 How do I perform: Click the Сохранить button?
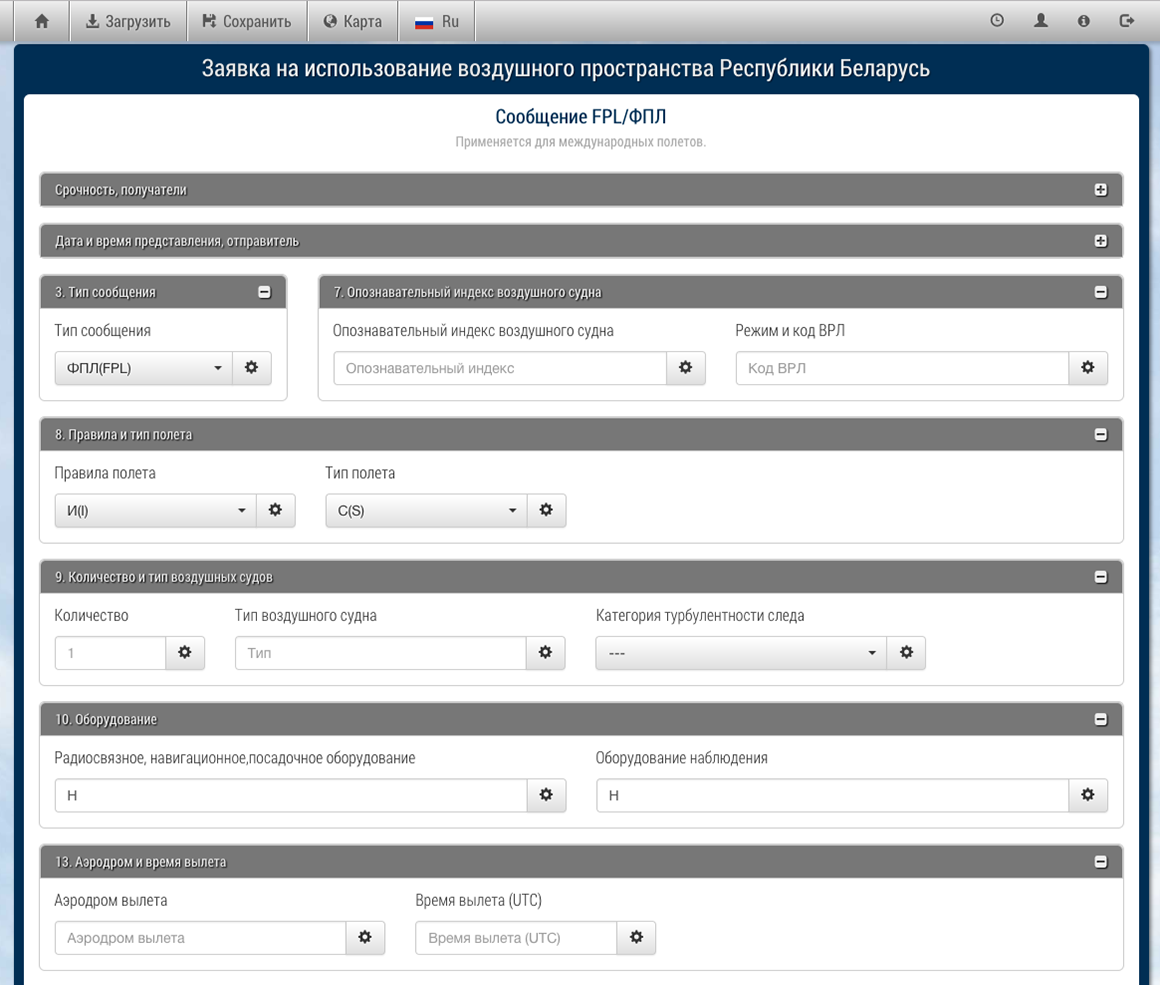pyautogui.click(x=246, y=21)
